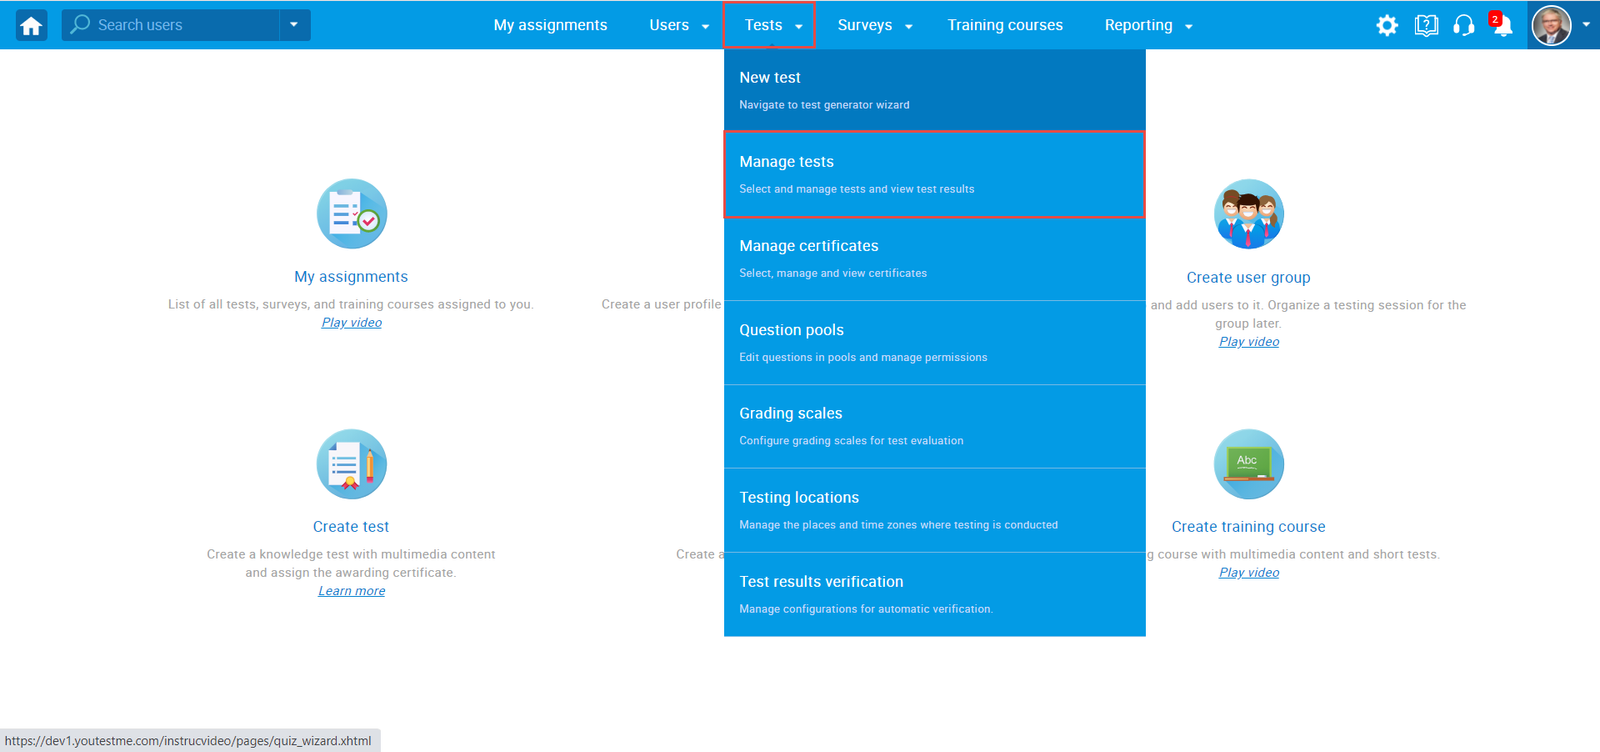Open the help book icon
The width and height of the screenshot is (1600, 752).
tap(1426, 26)
